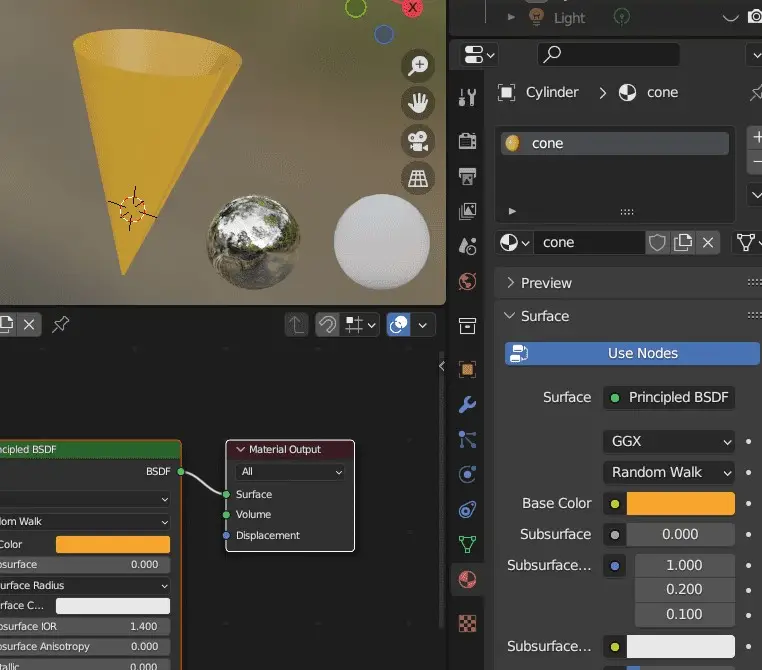Open the Texture properties checker icon
Screen dimensions: 762x670
(467, 623)
